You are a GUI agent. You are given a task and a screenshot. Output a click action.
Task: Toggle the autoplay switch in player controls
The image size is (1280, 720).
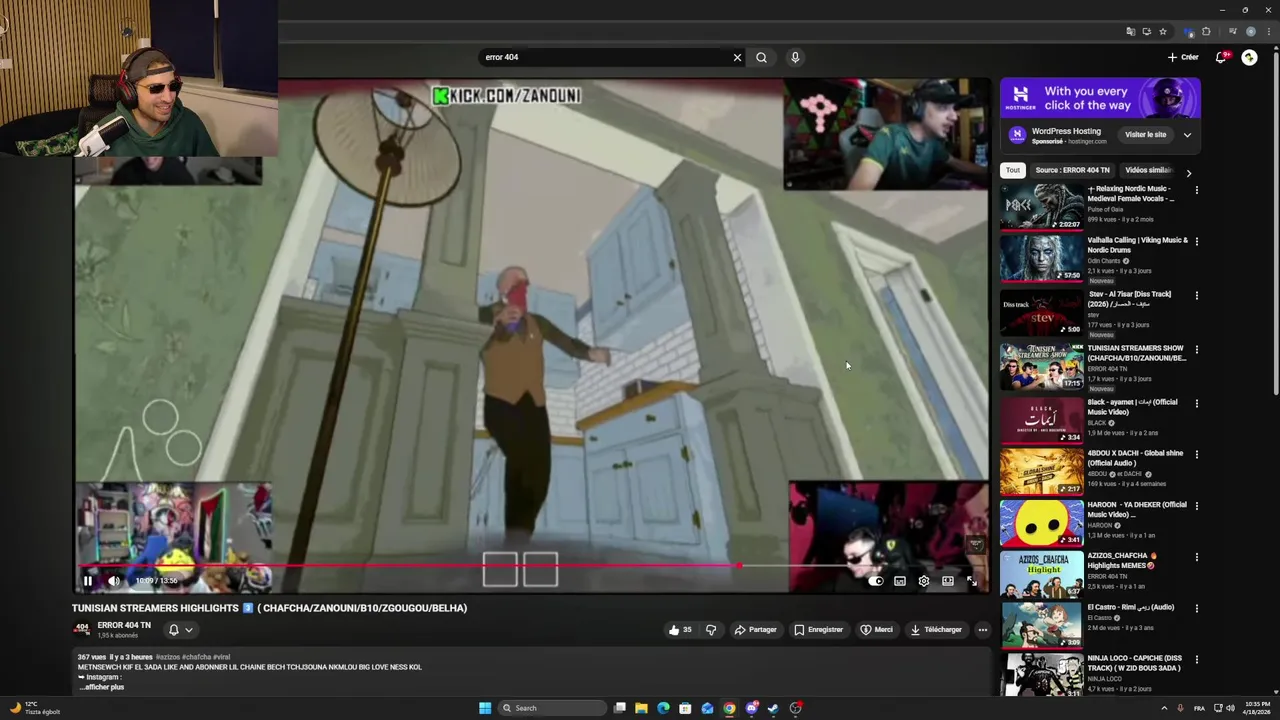[875, 581]
